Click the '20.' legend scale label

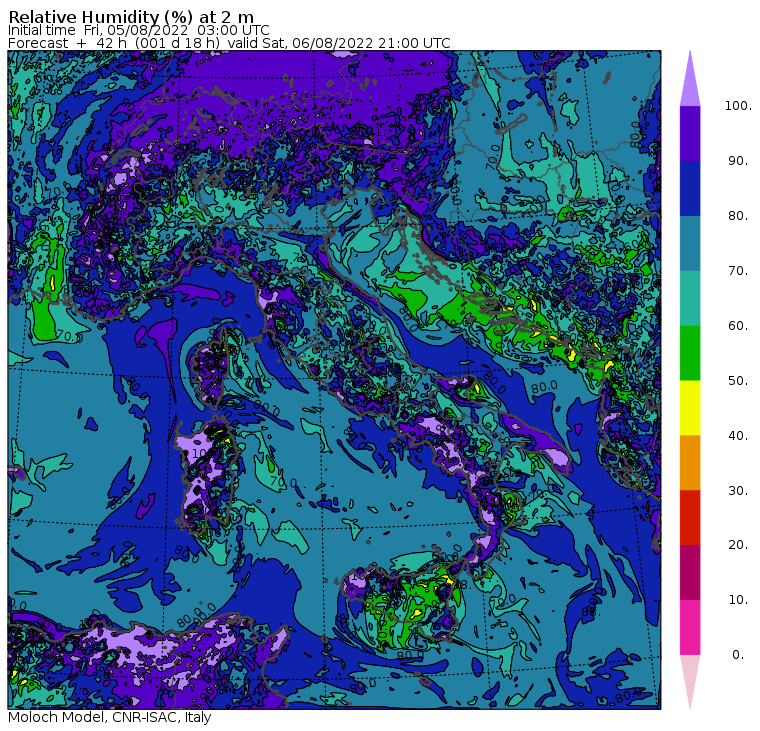click(x=738, y=545)
